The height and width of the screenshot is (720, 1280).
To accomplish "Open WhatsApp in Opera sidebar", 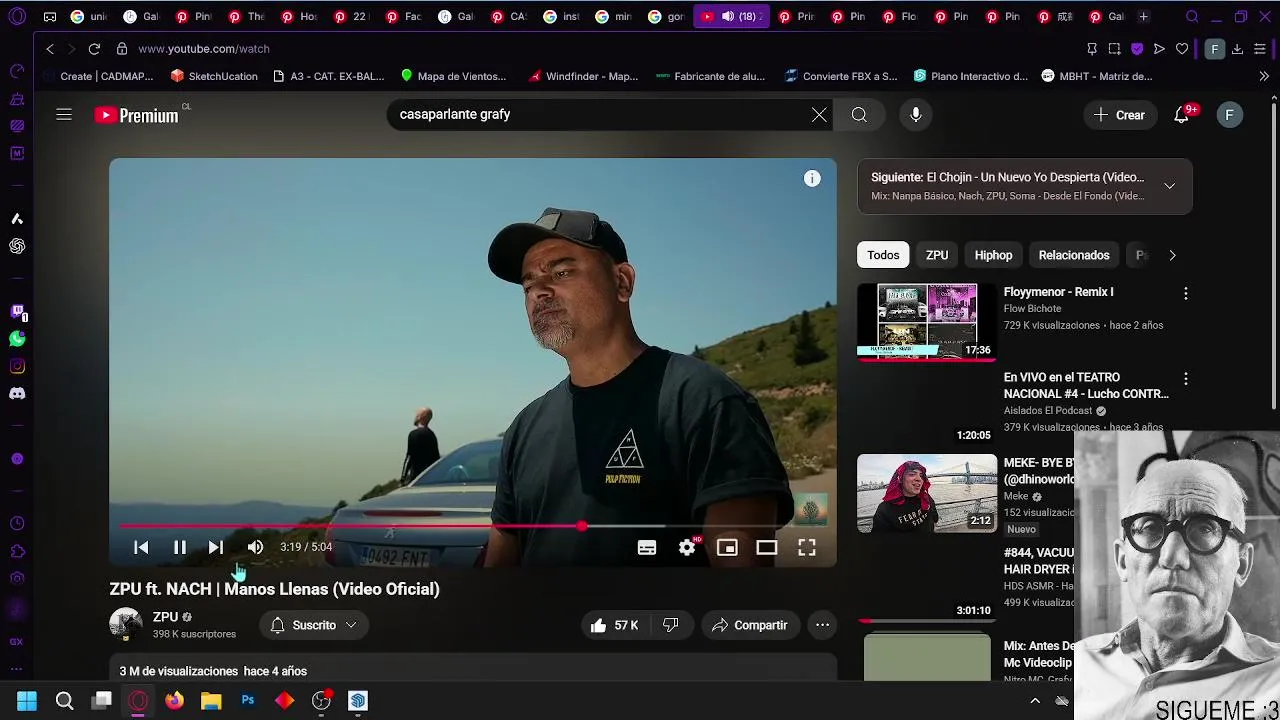I will point(17,339).
